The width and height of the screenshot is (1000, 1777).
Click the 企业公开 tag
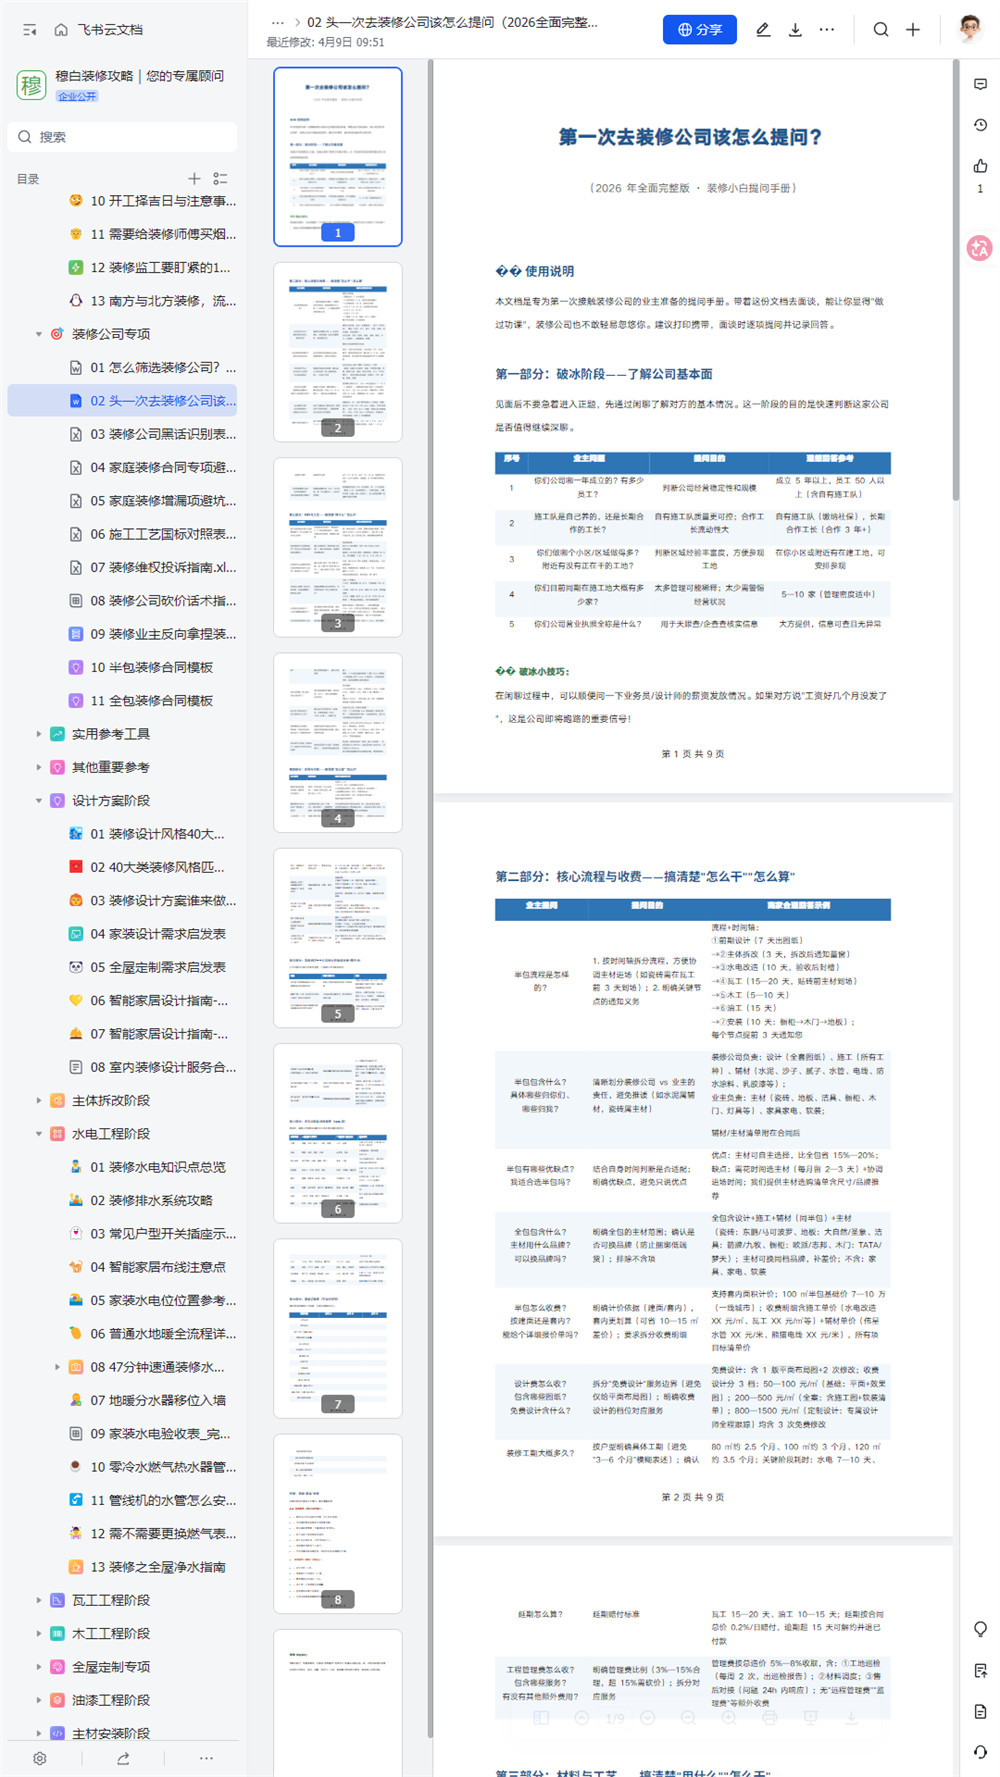(x=77, y=96)
